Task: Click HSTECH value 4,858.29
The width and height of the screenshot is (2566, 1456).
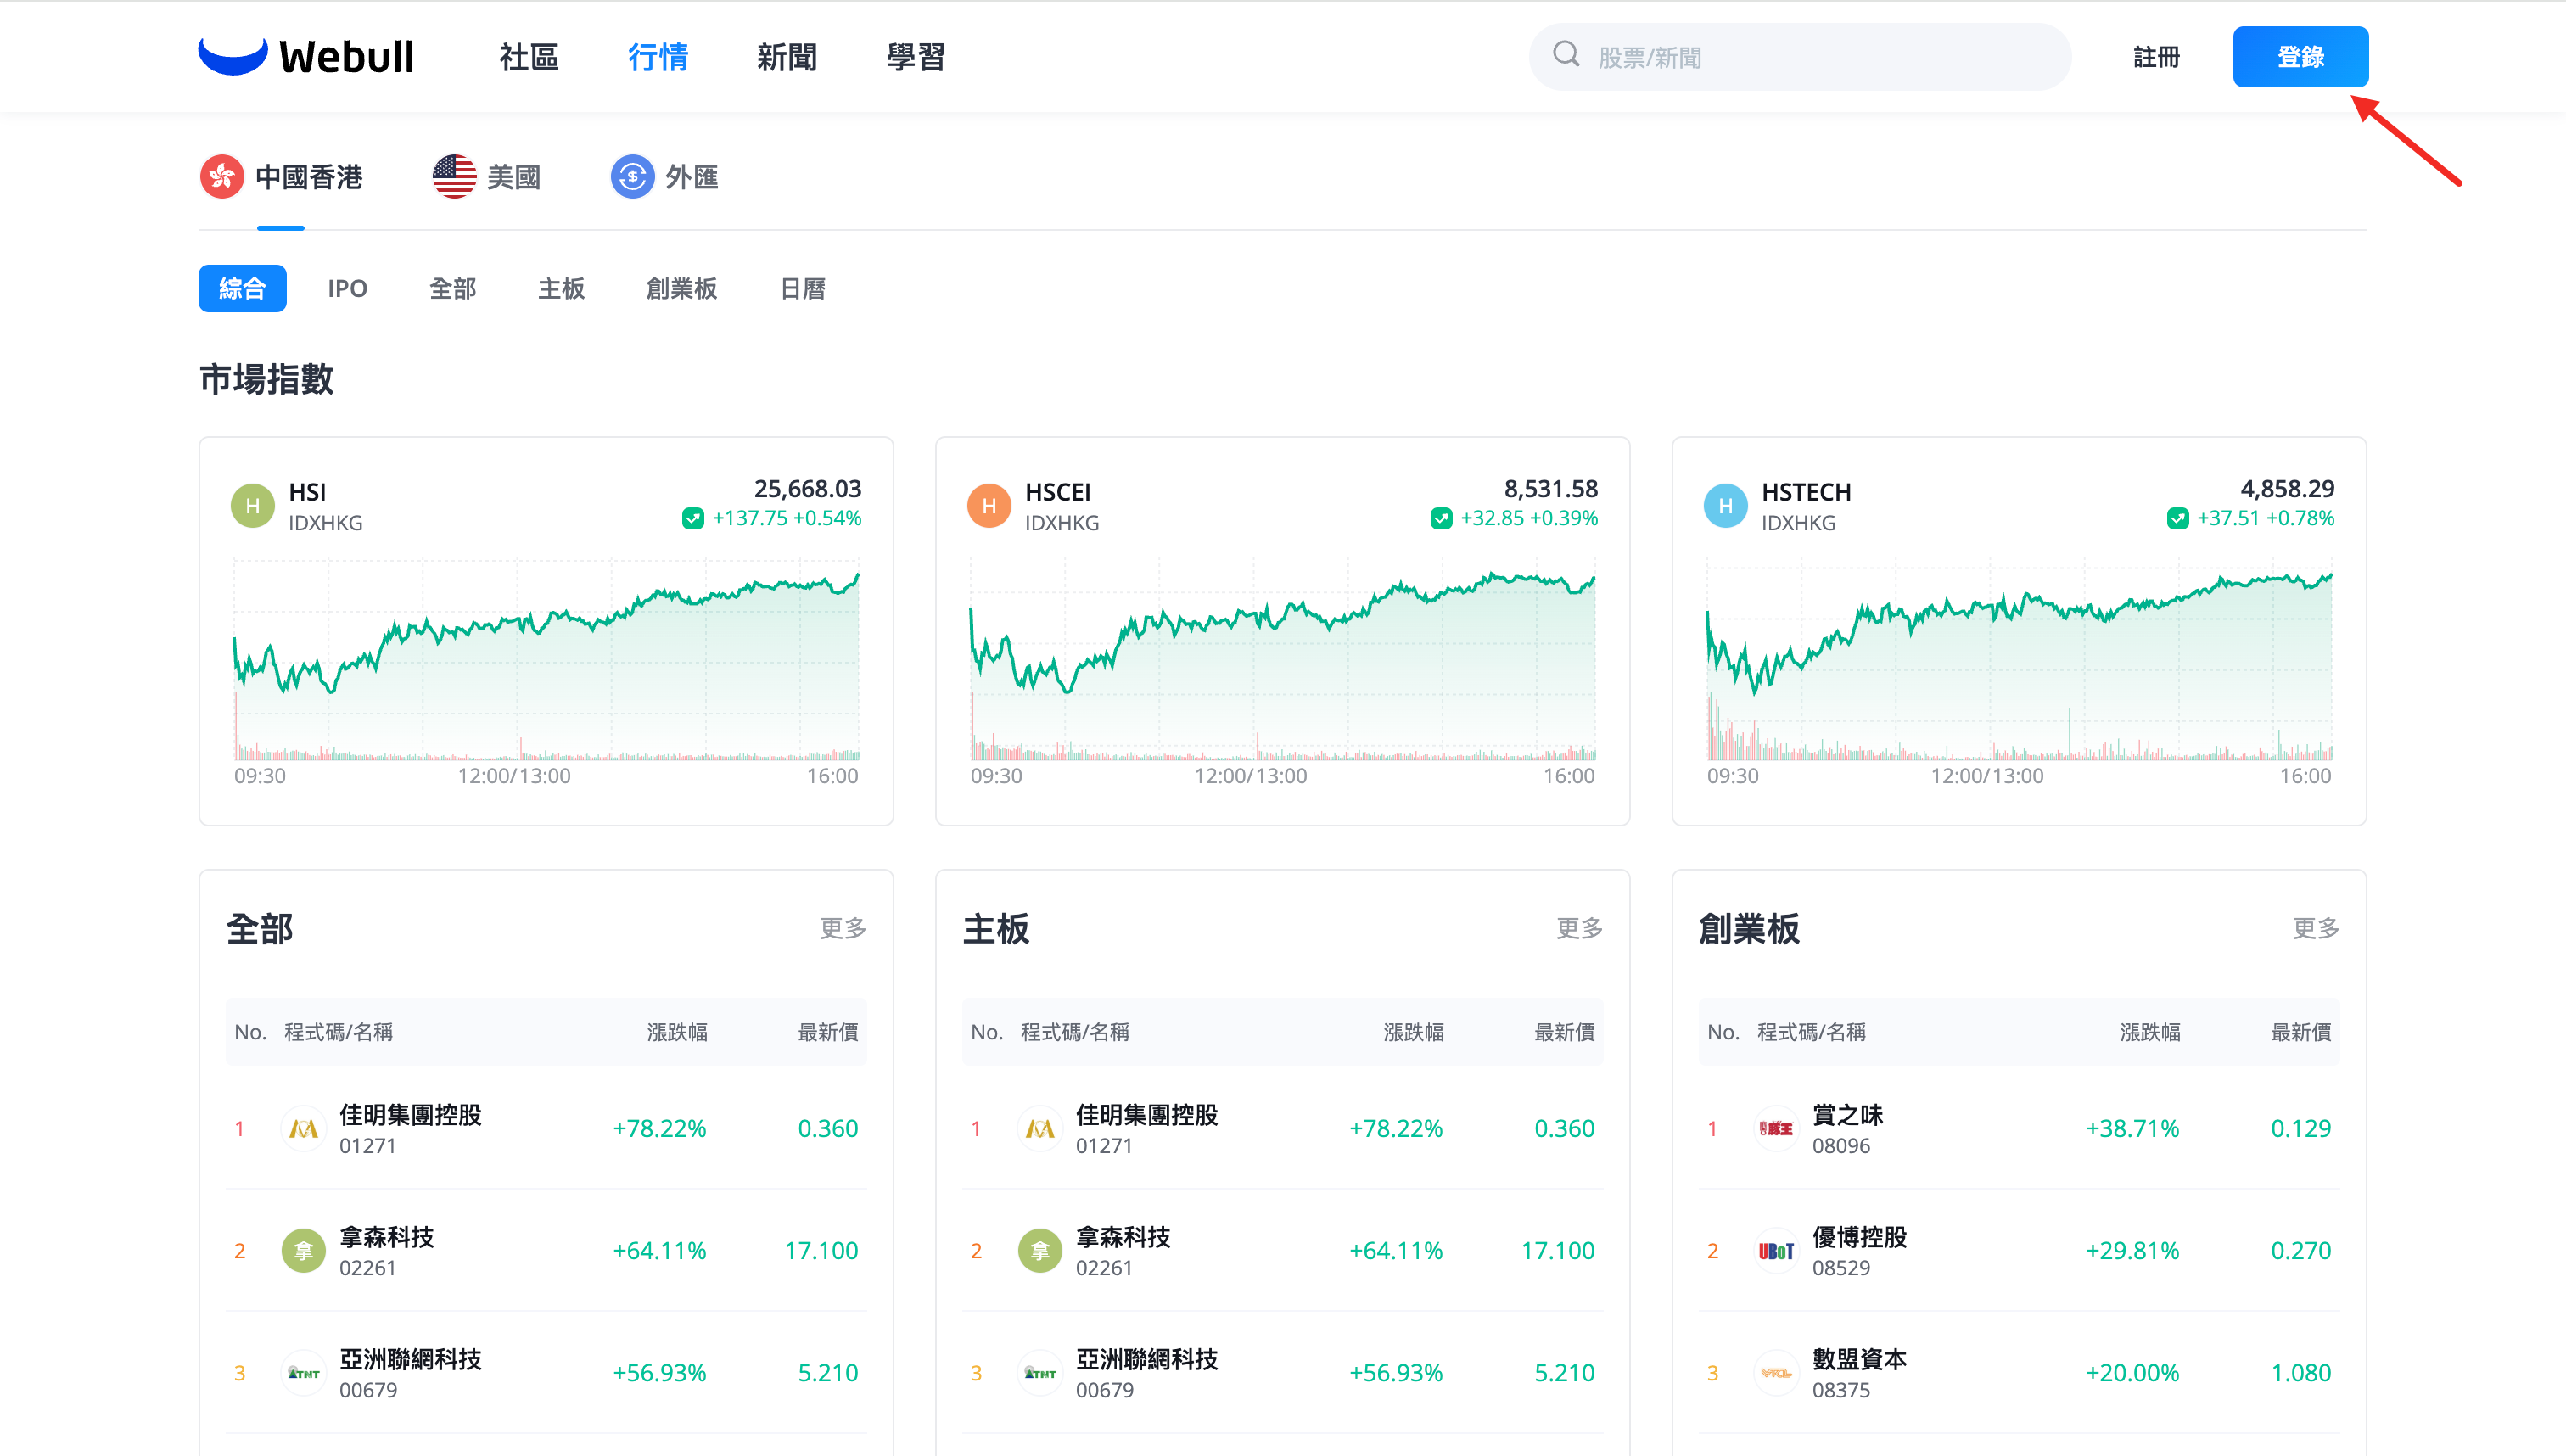Action: coord(2287,489)
